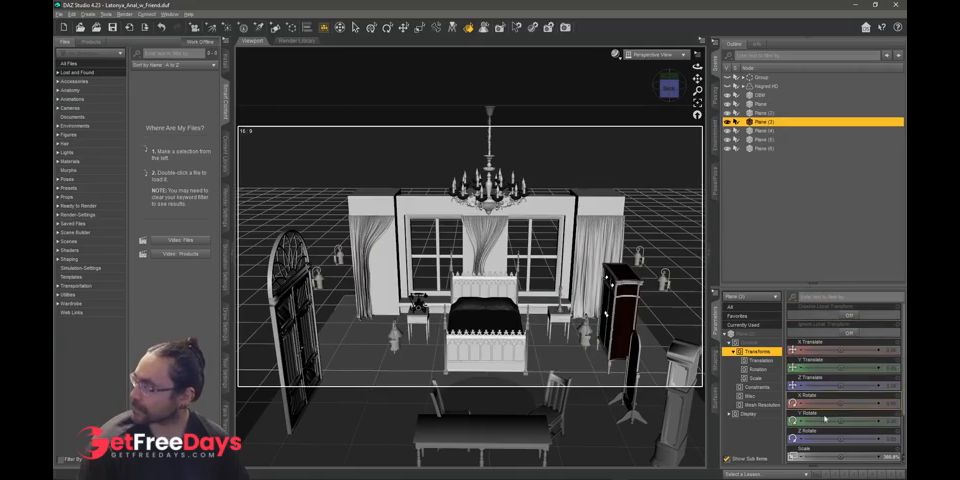Click the Save floppy disk icon
The height and width of the screenshot is (480, 960).
click(x=113, y=28)
